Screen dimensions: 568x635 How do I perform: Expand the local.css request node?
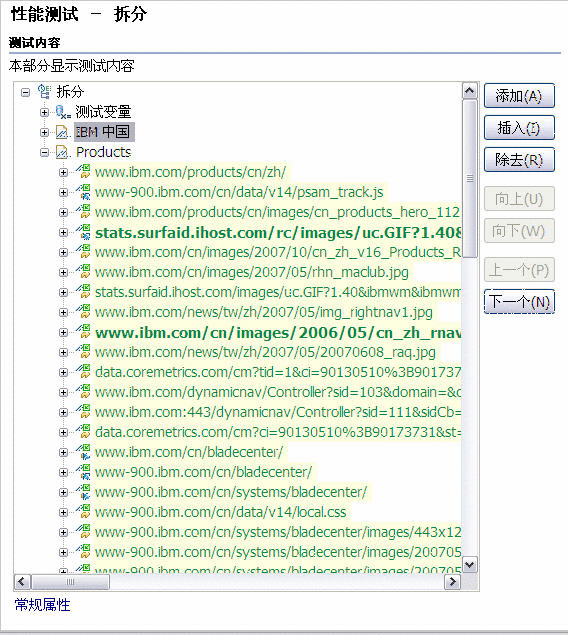63,512
